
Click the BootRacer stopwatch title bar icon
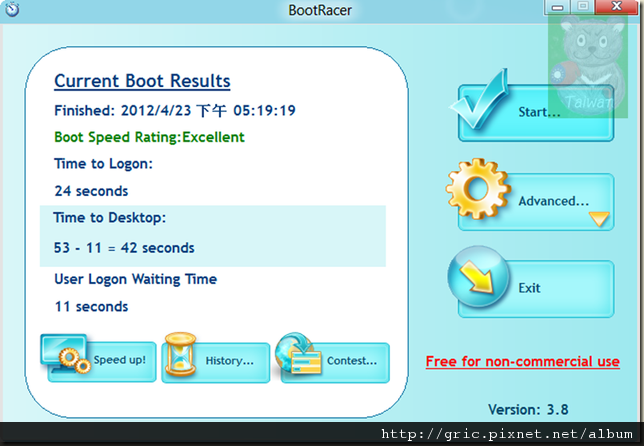[x=12, y=9]
